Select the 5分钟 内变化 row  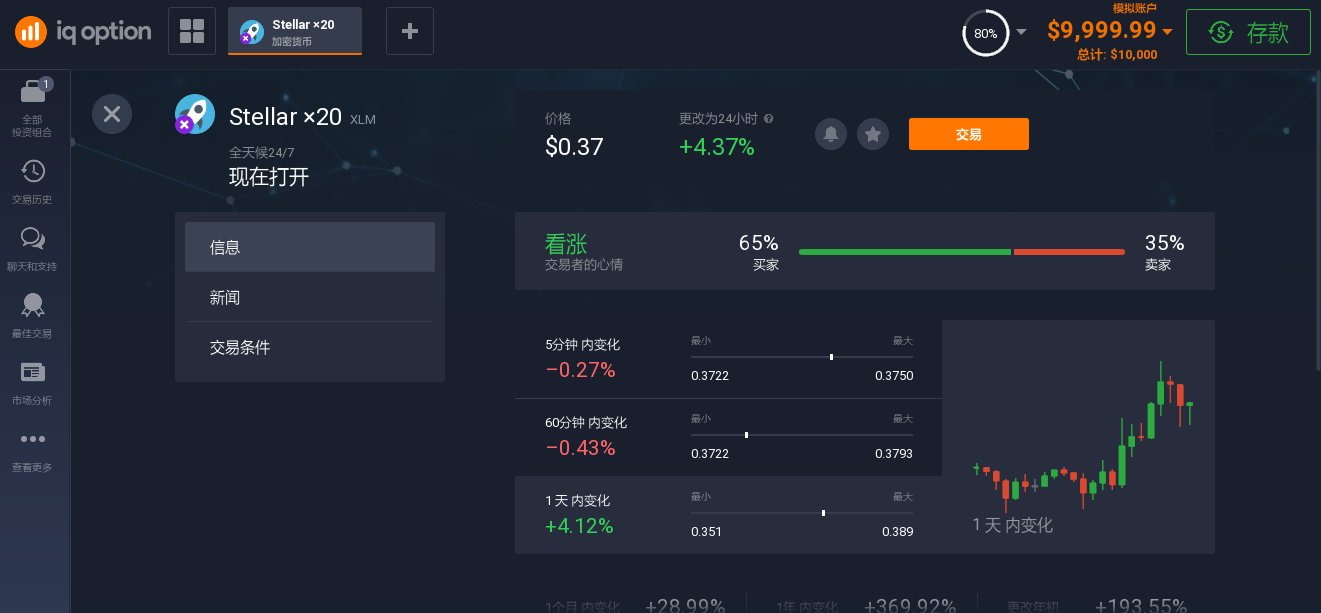pos(728,359)
